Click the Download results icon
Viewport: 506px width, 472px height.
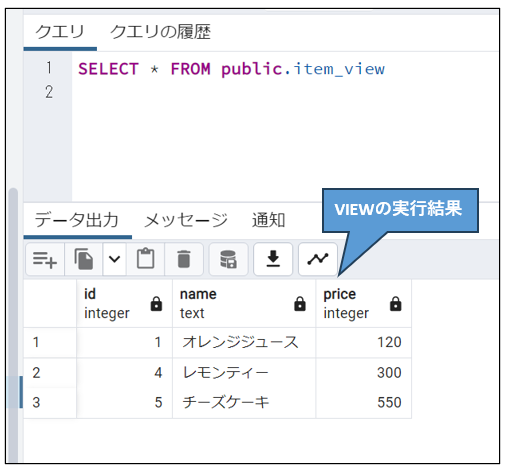[x=273, y=259]
